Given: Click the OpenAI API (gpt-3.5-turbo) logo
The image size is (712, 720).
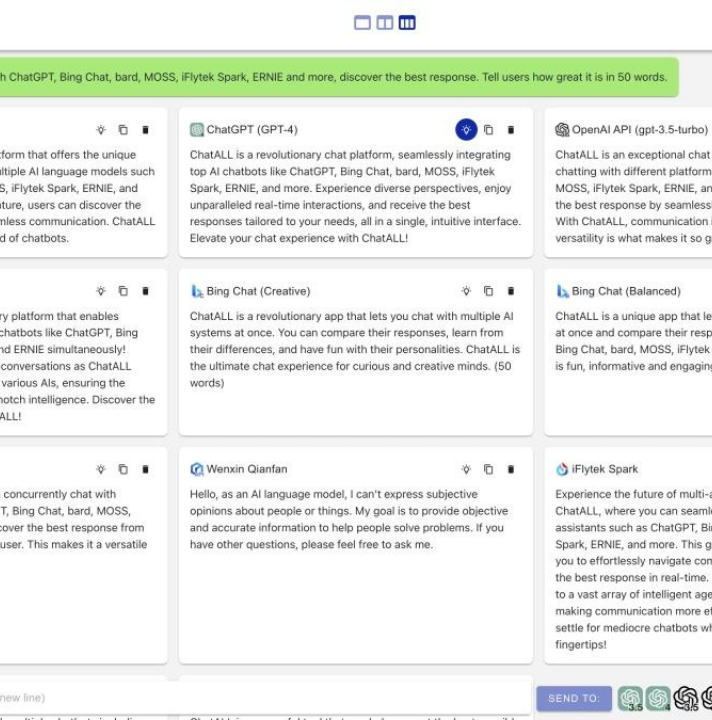Looking at the screenshot, I should click(562, 130).
